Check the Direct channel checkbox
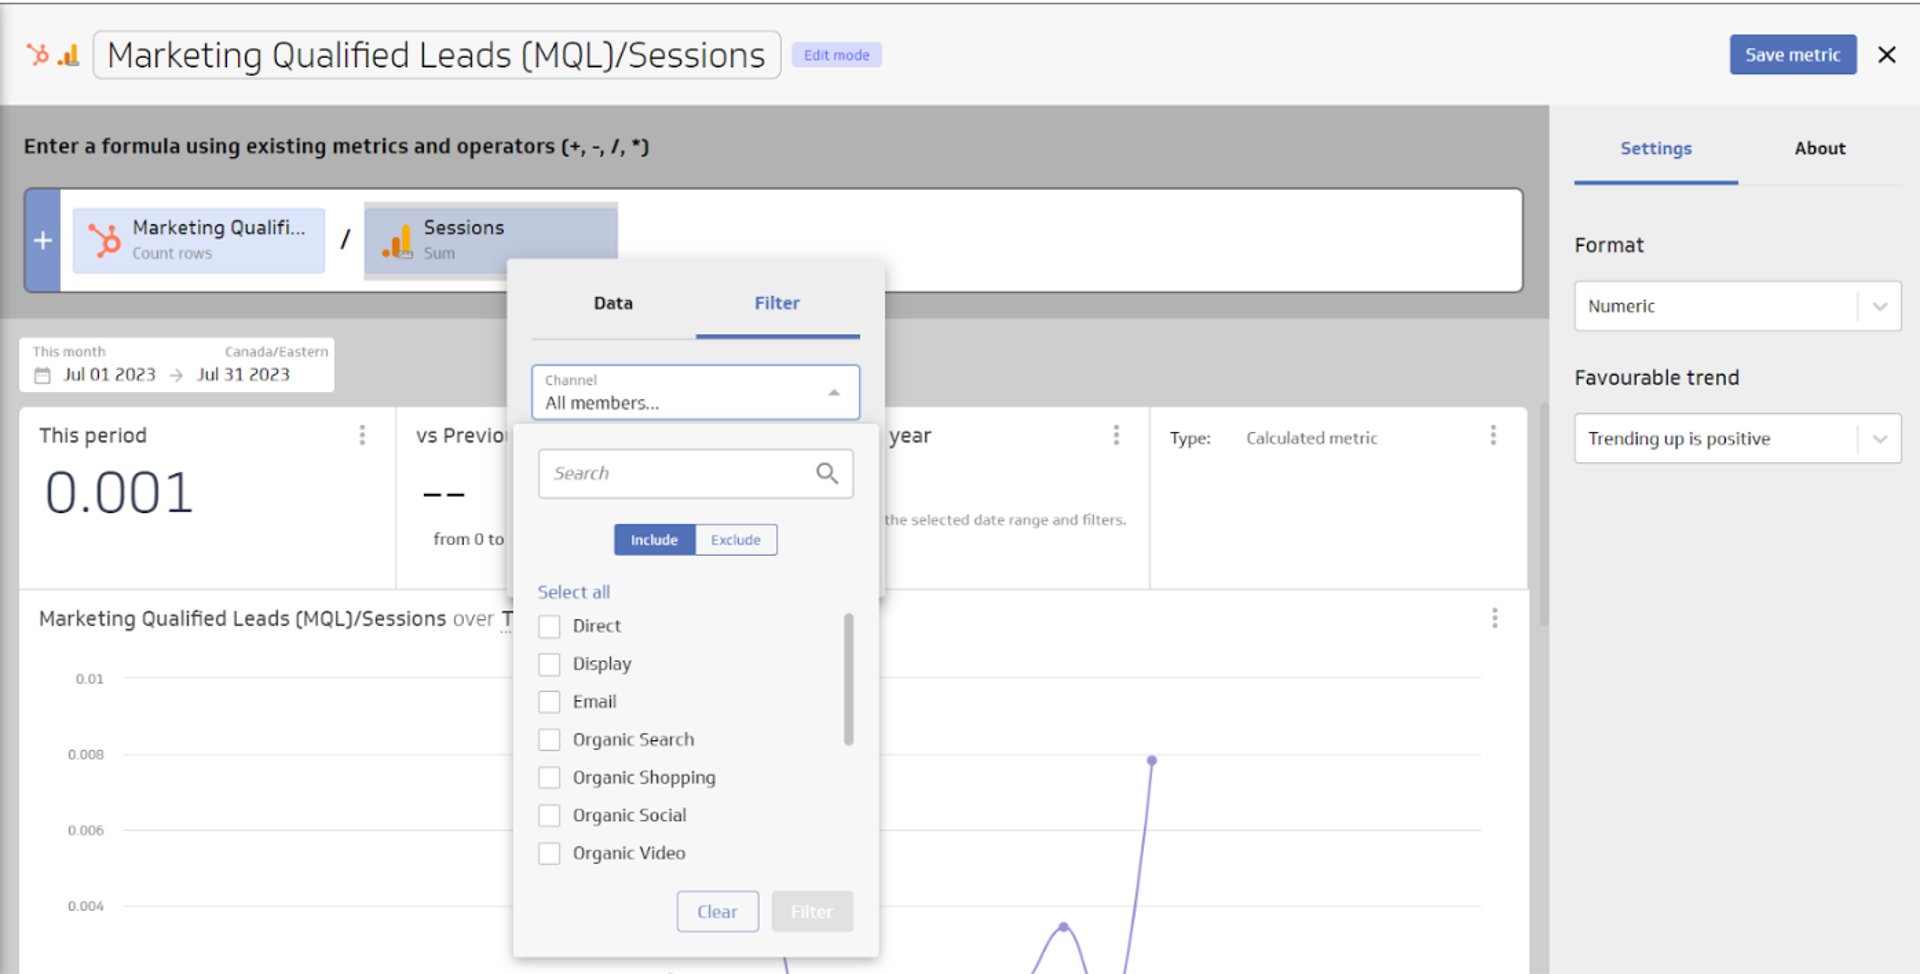 (549, 626)
